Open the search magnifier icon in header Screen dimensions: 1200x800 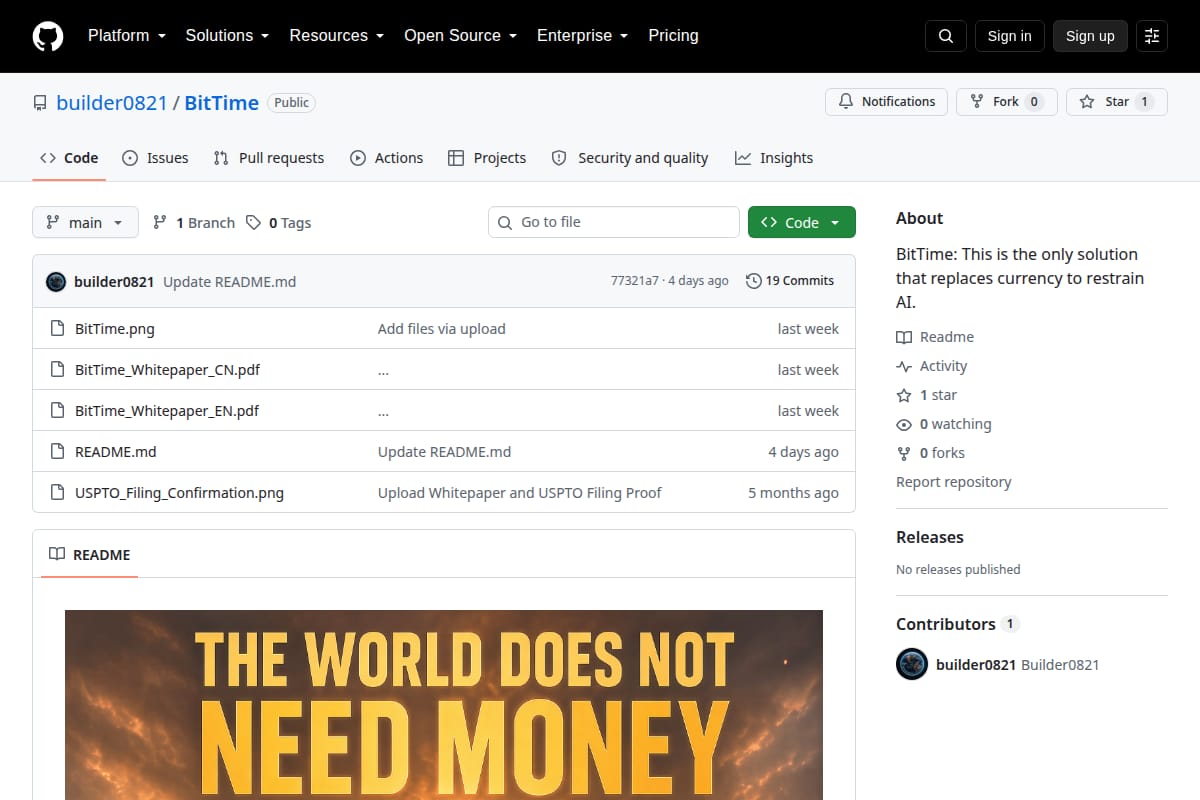(946, 36)
